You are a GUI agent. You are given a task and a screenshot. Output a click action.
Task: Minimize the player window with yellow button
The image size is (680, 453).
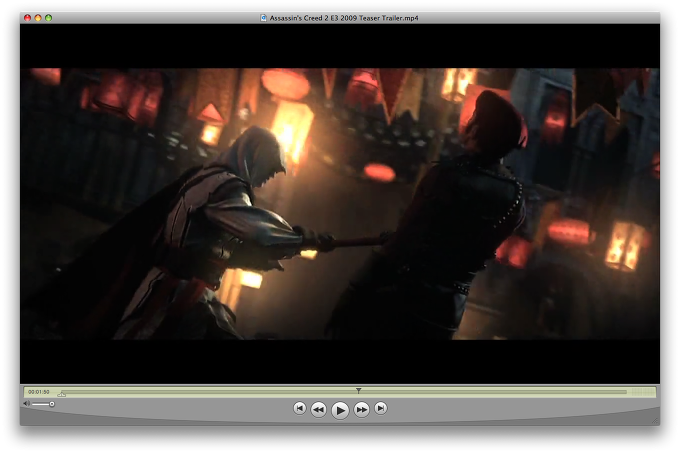(38, 18)
